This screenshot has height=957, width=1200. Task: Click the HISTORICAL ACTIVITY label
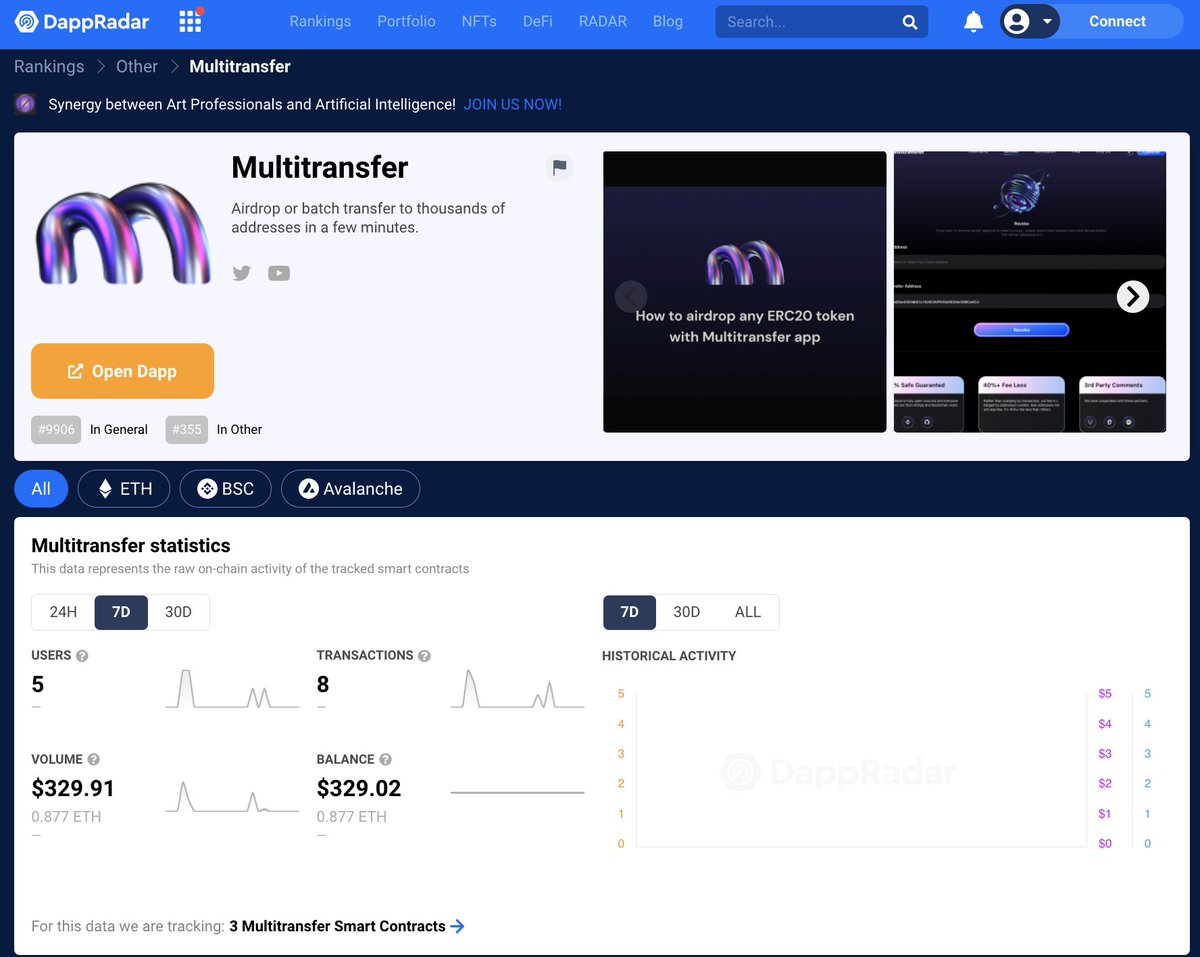(669, 656)
